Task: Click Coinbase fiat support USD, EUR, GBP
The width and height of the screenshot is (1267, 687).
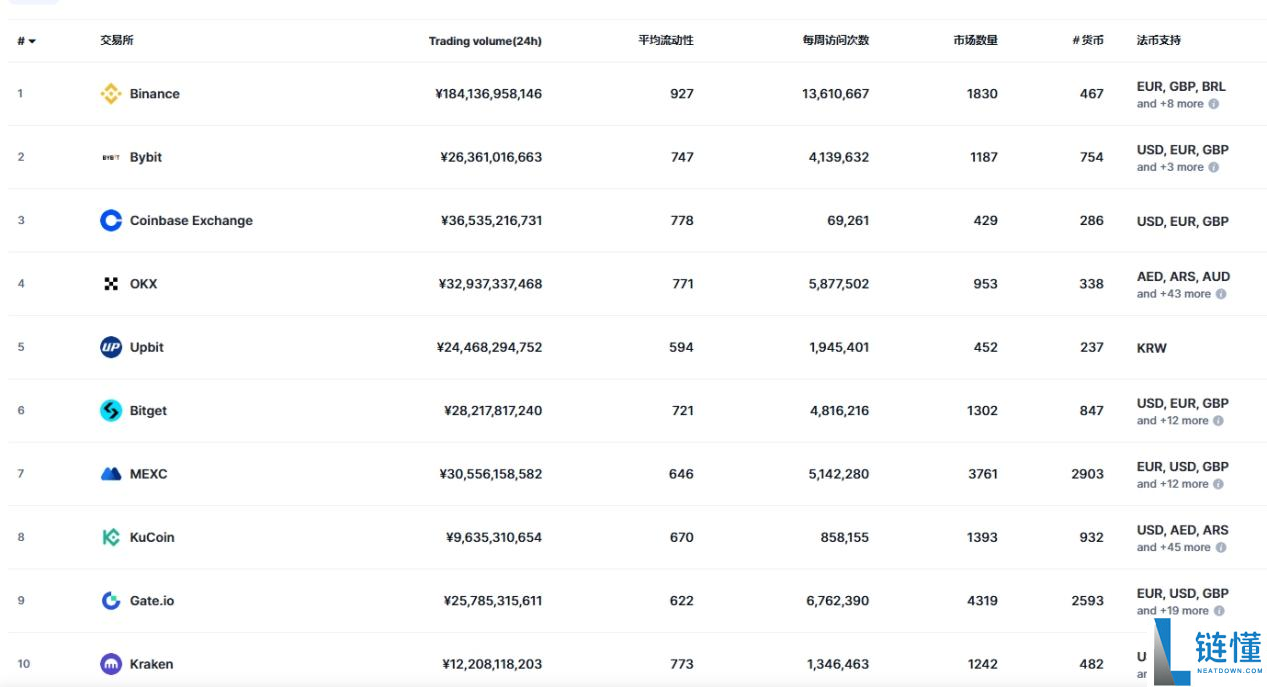Action: pyautogui.click(x=1183, y=221)
